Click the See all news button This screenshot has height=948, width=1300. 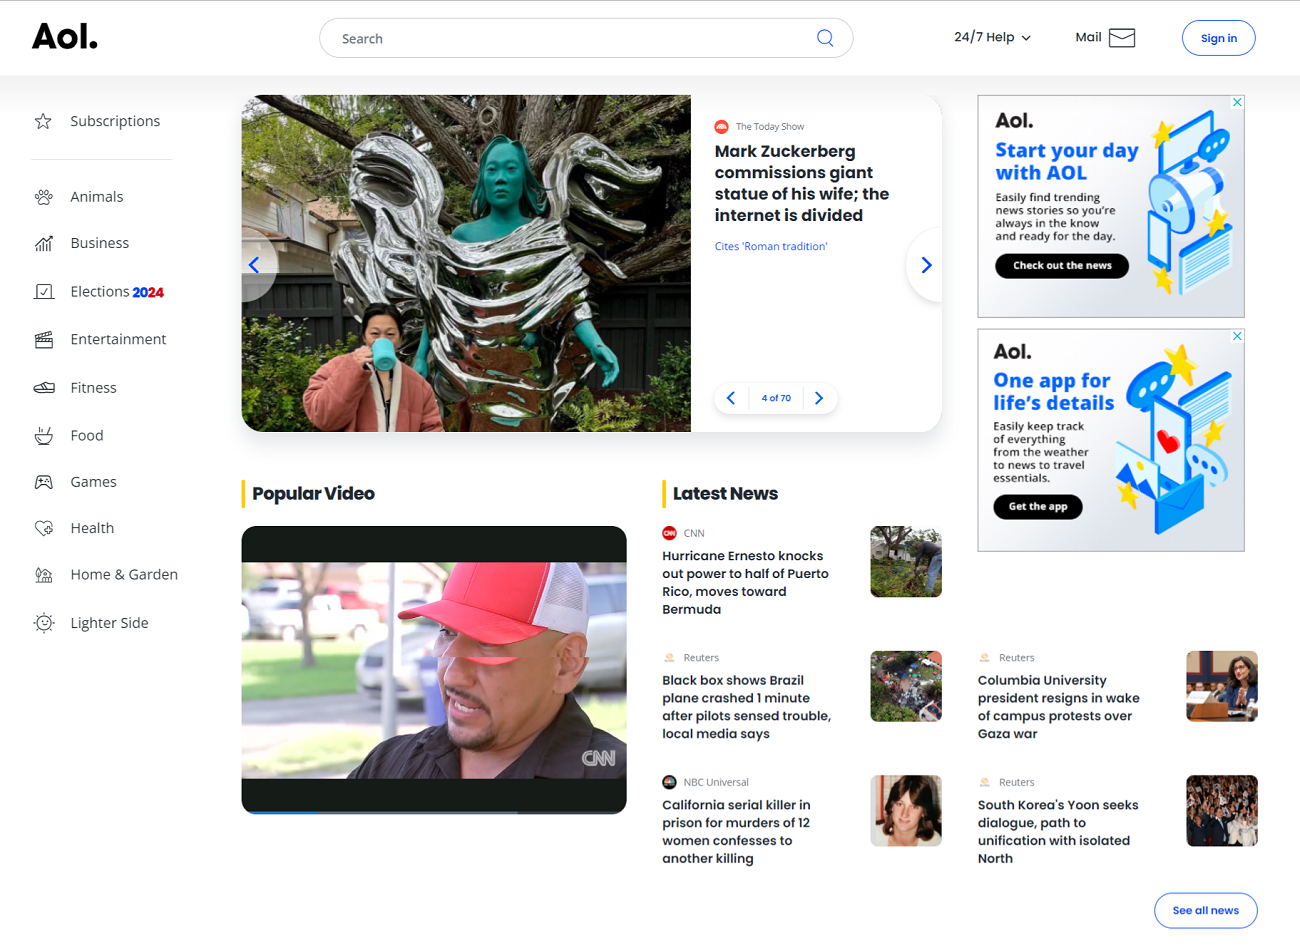point(1205,910)
